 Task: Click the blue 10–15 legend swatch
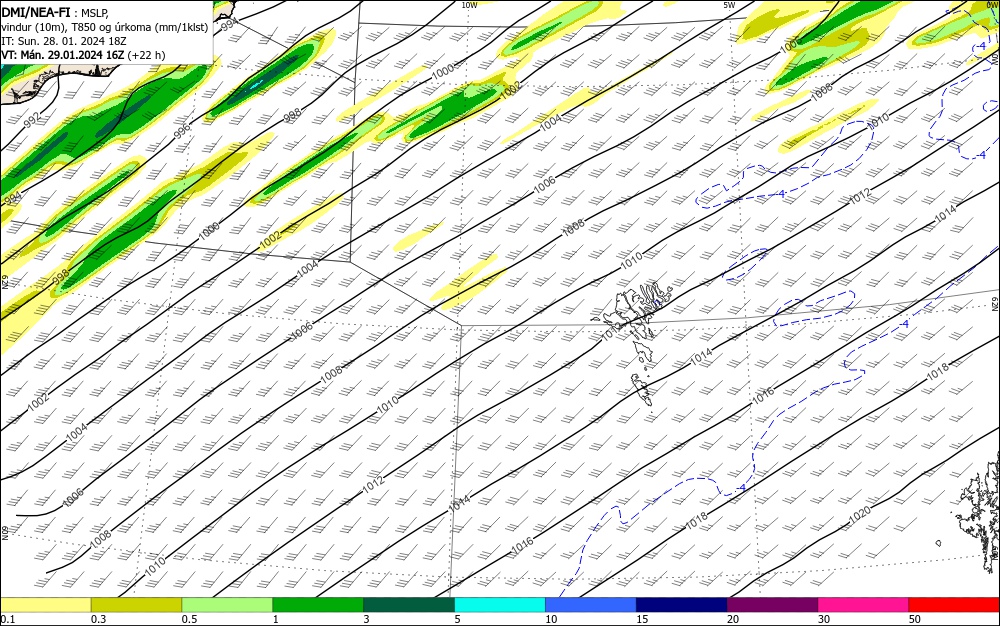pos(591,605)
